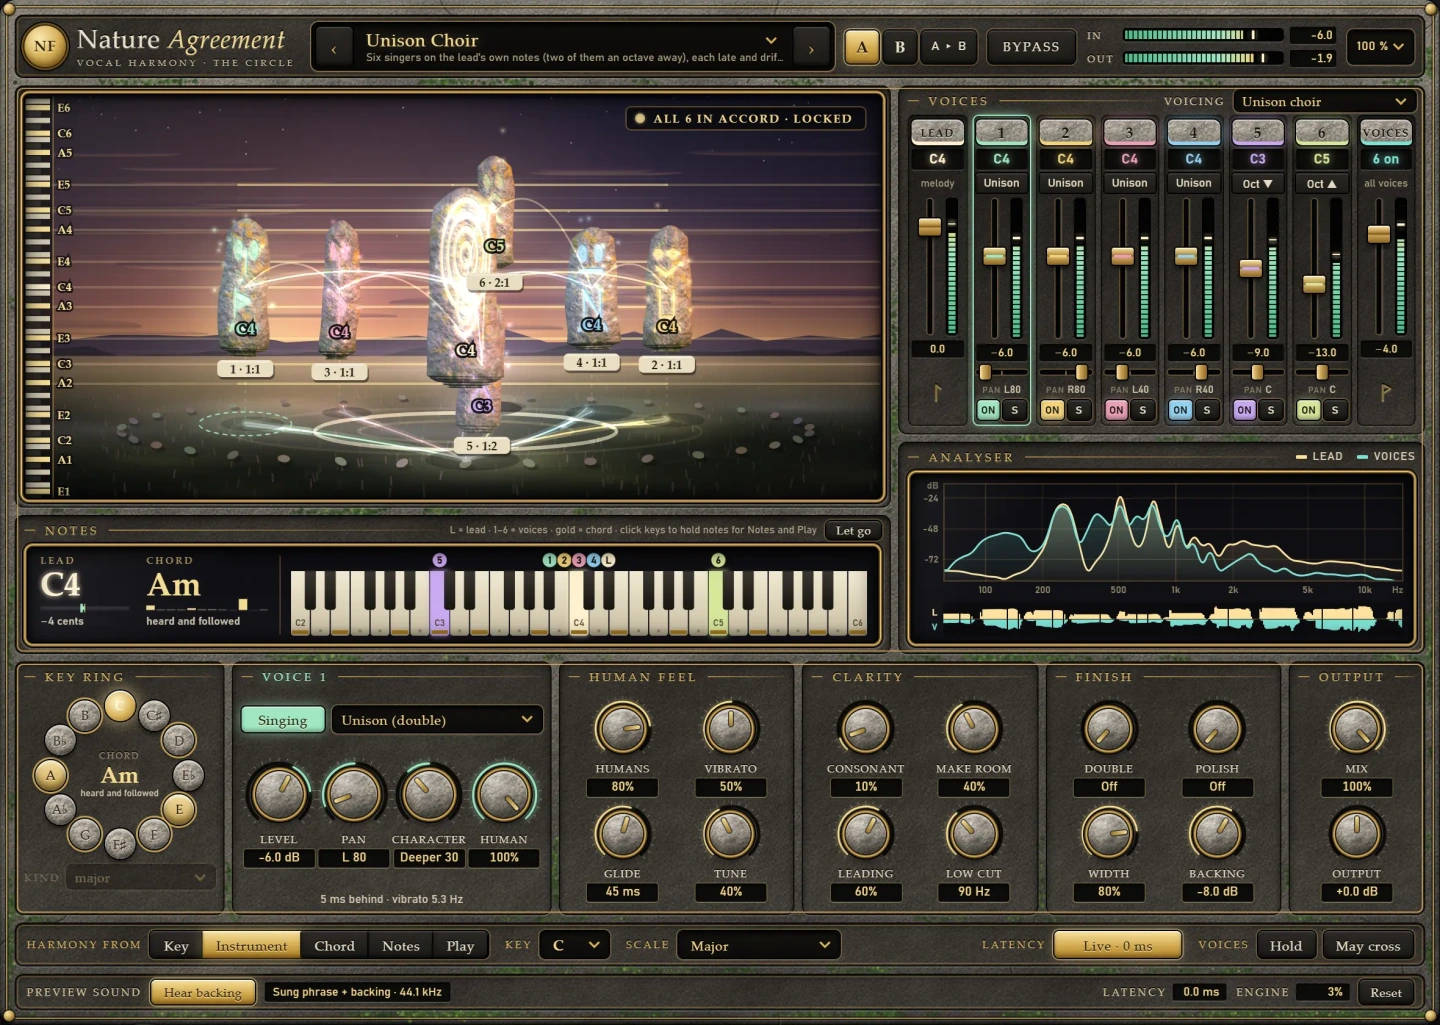The image size is (1440, 1025).
Task: Set harmony from Instrument
Action: pos(251,946)
